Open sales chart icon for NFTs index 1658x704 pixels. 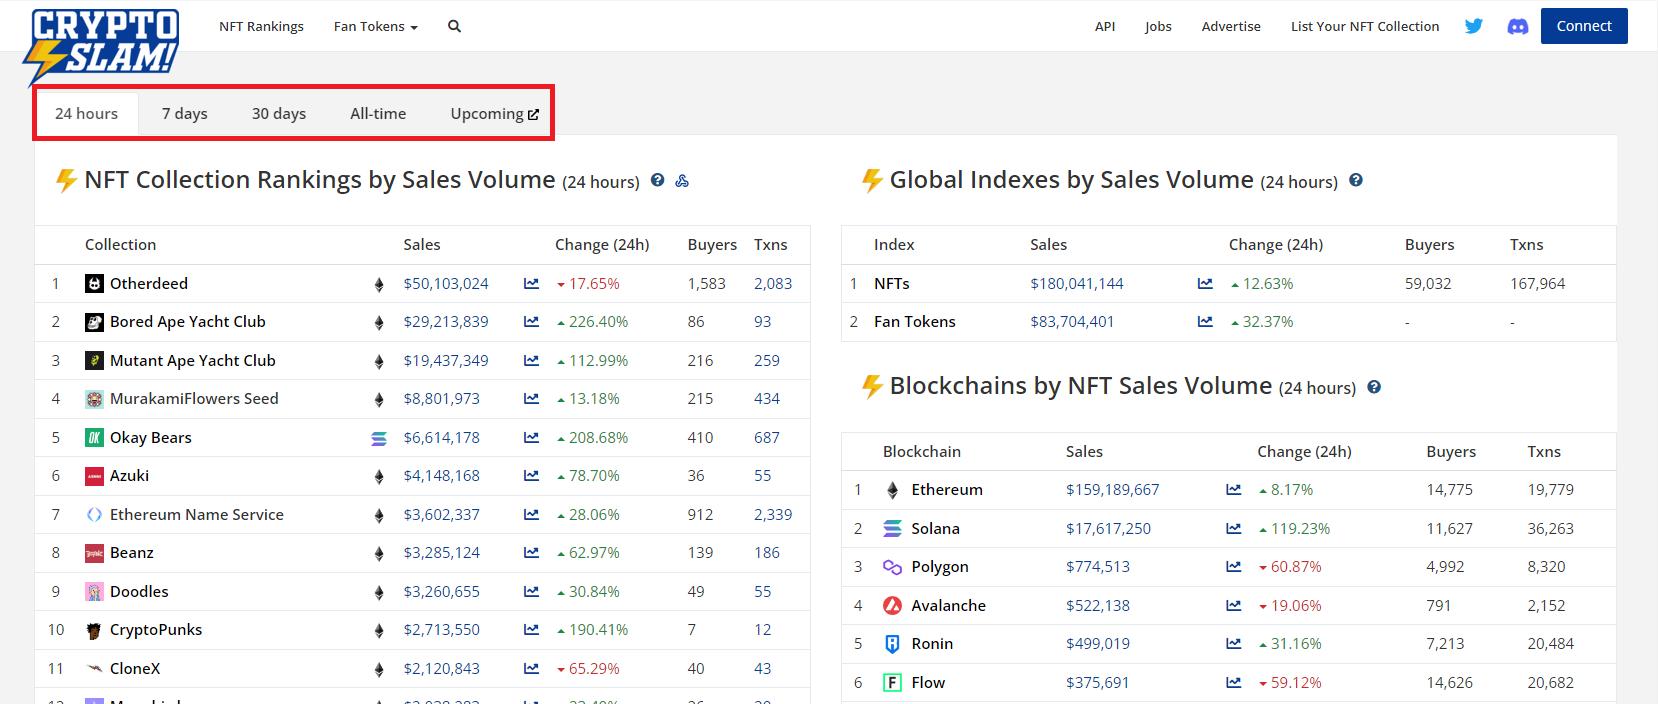tap(1205, 284)
